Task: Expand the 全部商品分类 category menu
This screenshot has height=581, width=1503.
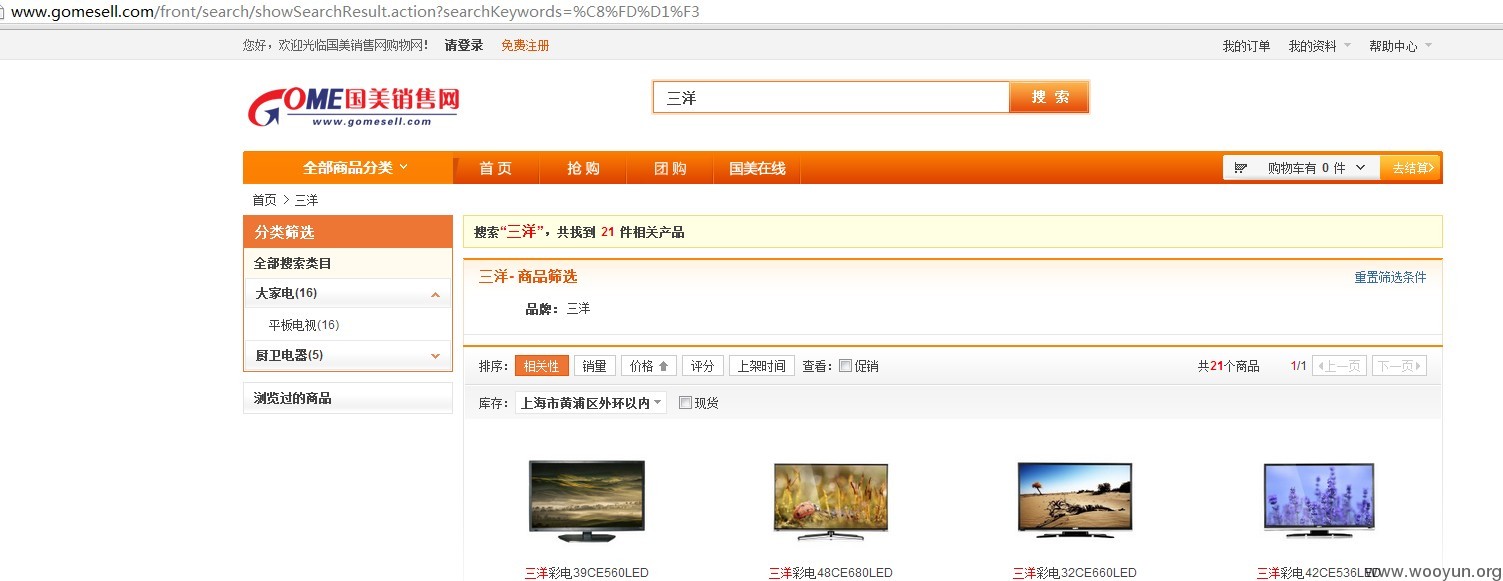Action: tap(347, 168)
